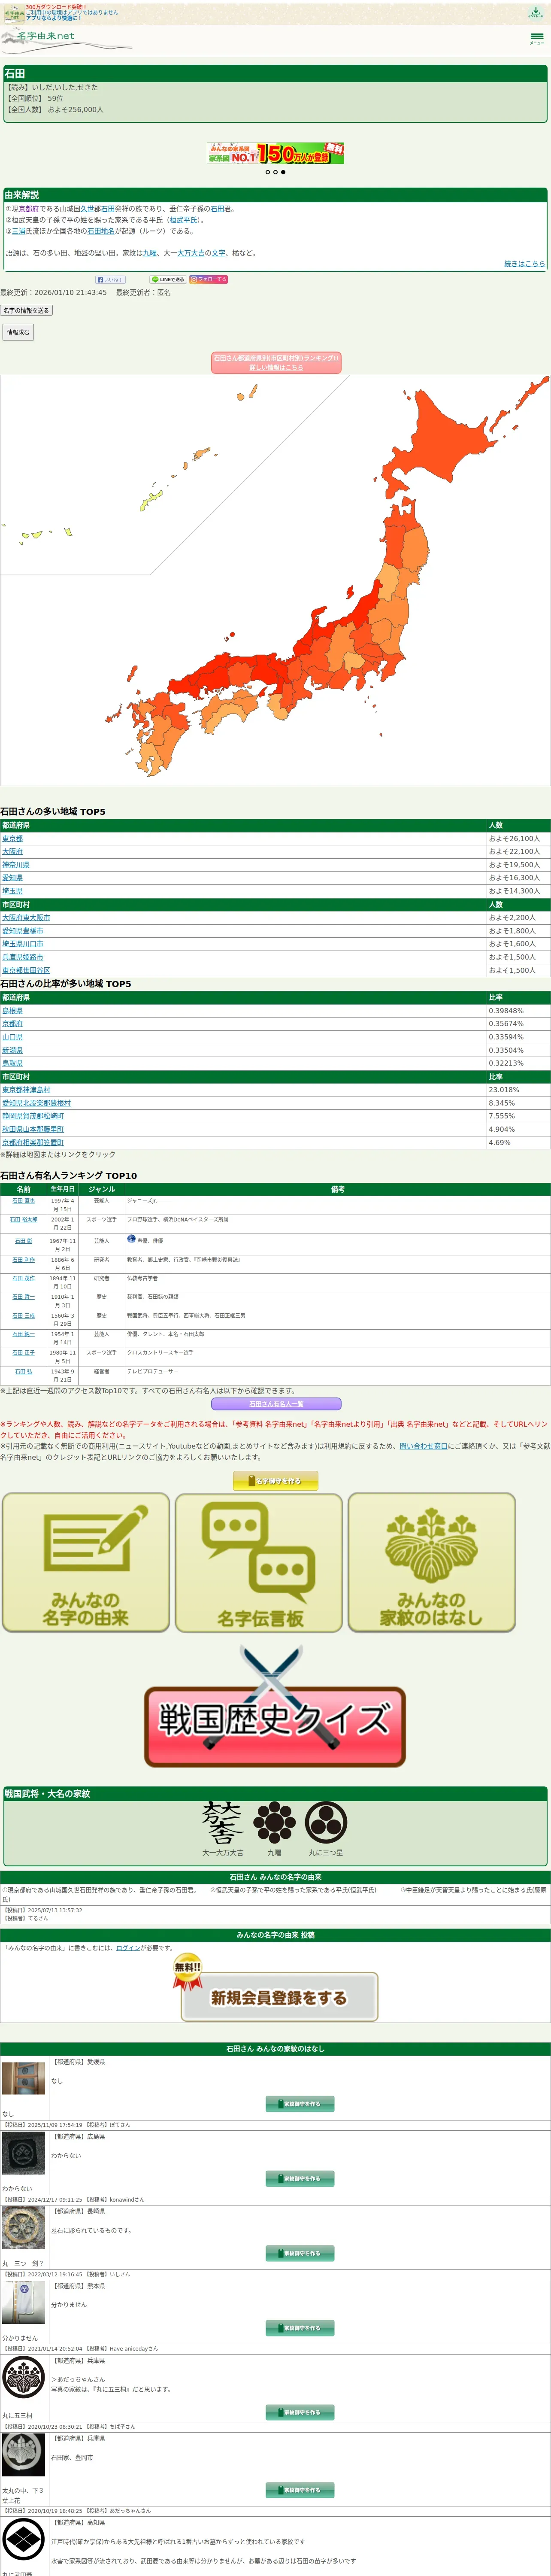Open the 大阪府東大阪市 link
Image resolution: width=551 pixels, height=2576 pixels.
26,917
